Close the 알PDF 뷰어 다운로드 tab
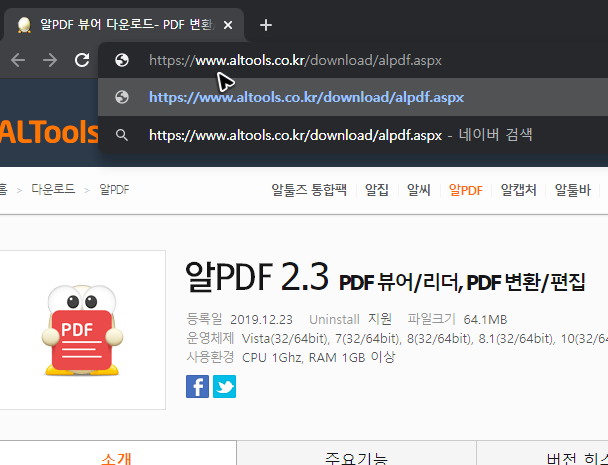Viewport: 608px width, 465px height. coord(228,25)
